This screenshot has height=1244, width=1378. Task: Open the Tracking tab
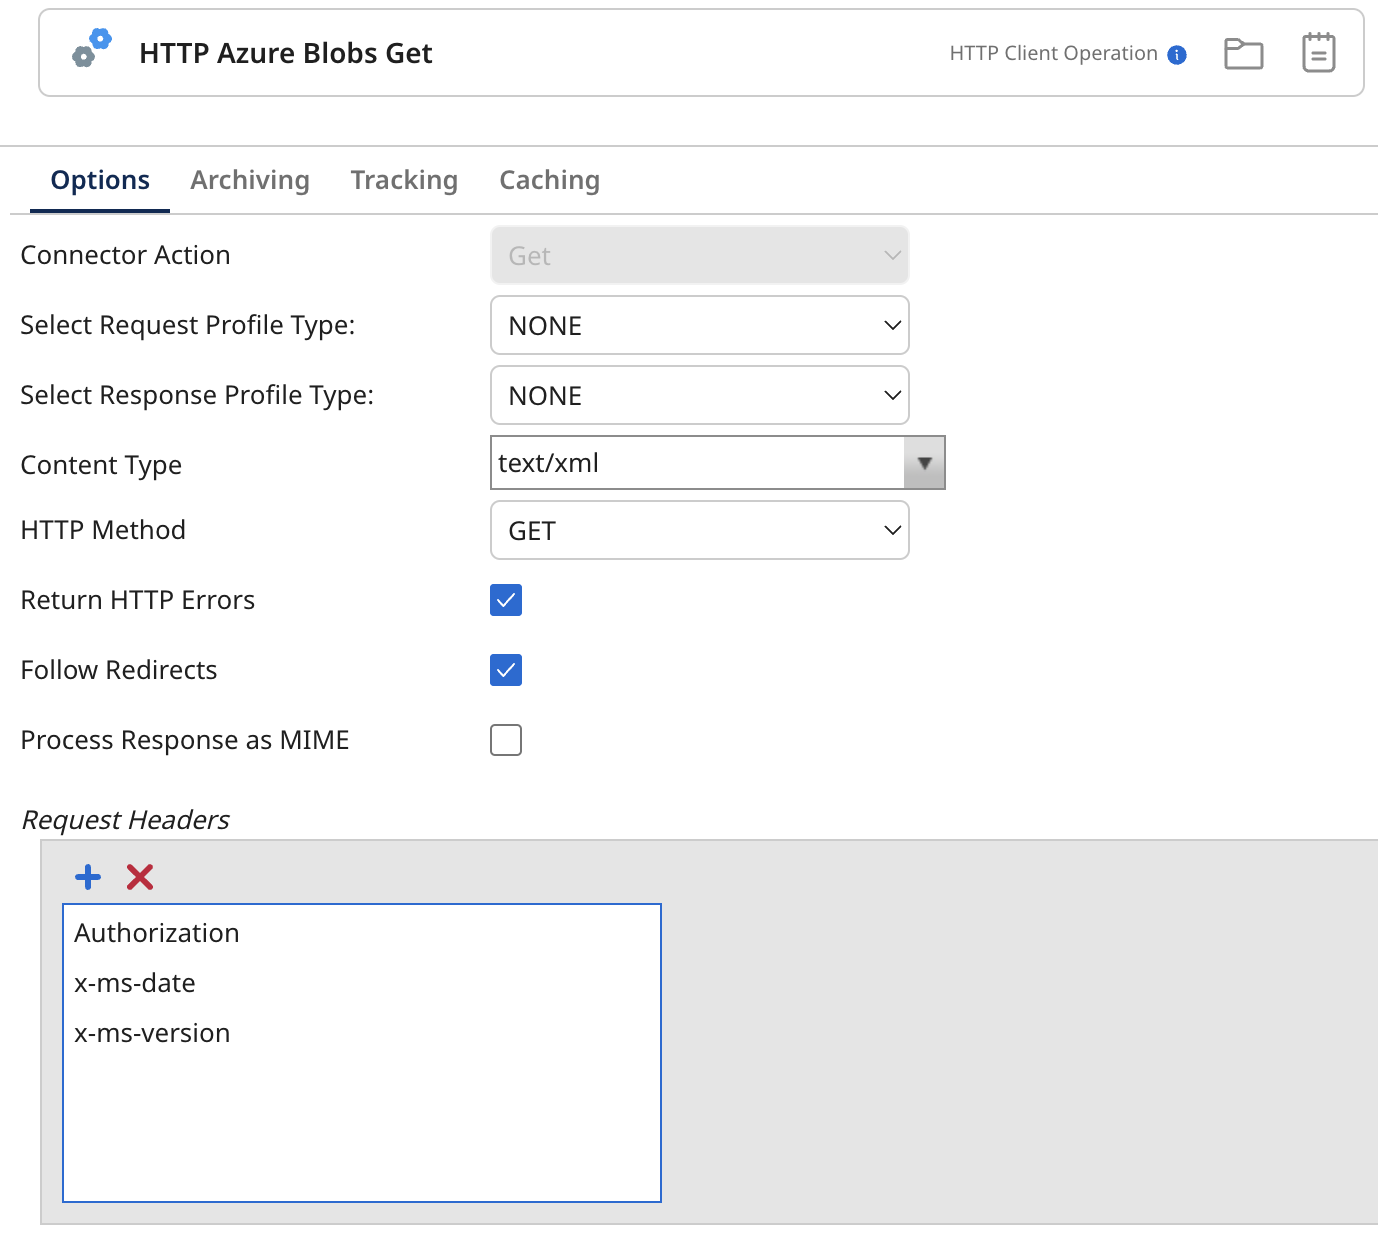point(403,180)
